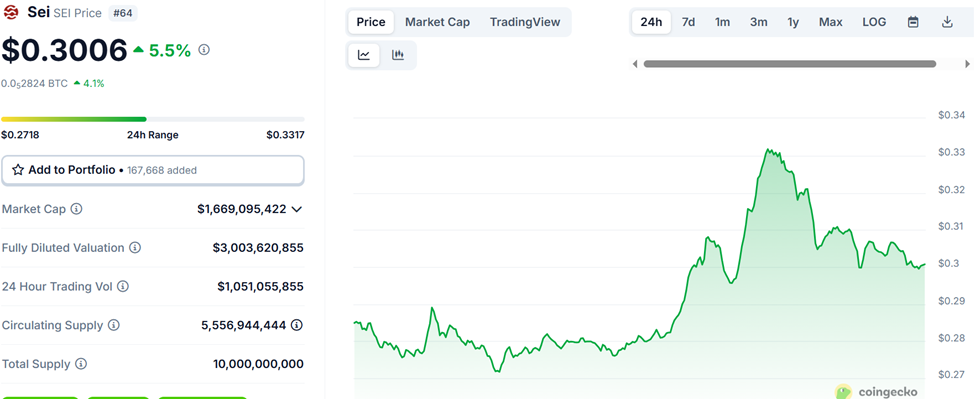975x399 pixels.
Task: Open the Fully Diluted Valuation info icon
Action: [135, 247]
